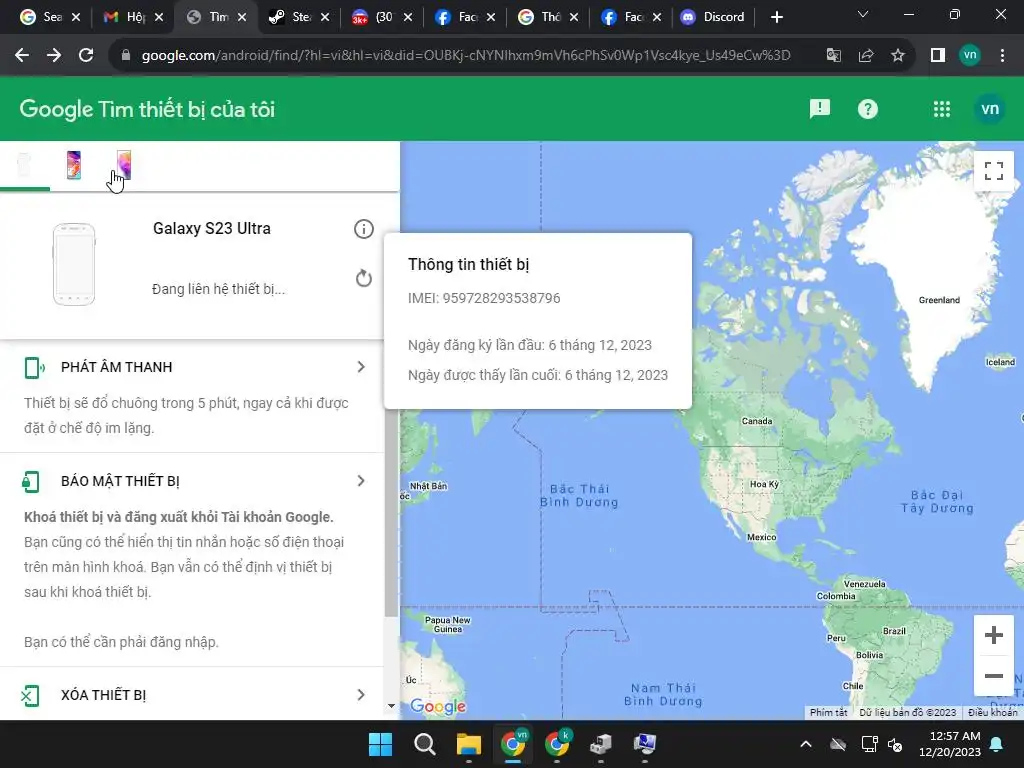Click XÓA THIẾT BỊ label
Viewport: 1024px width, 768px height.
(103, 695)
